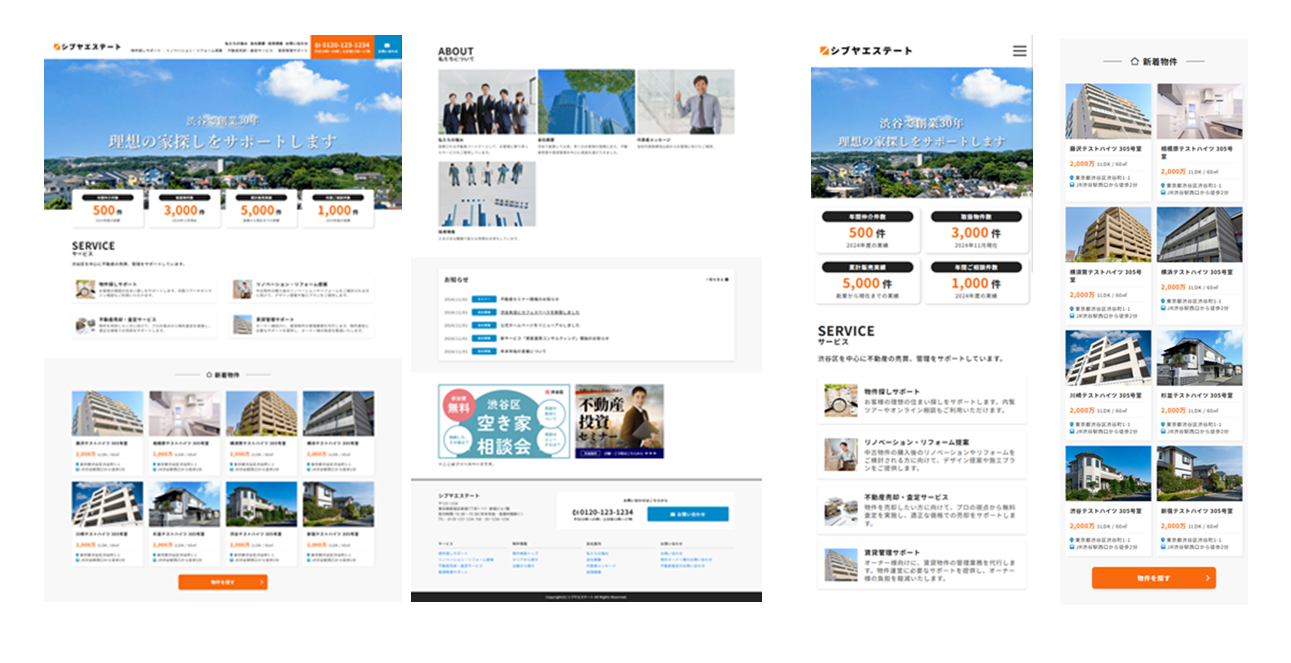Click the 不動産売却・査定サービス card in mobile view
The width and height of the screenshot is (1291, 663).
click(x=922, y=509)
